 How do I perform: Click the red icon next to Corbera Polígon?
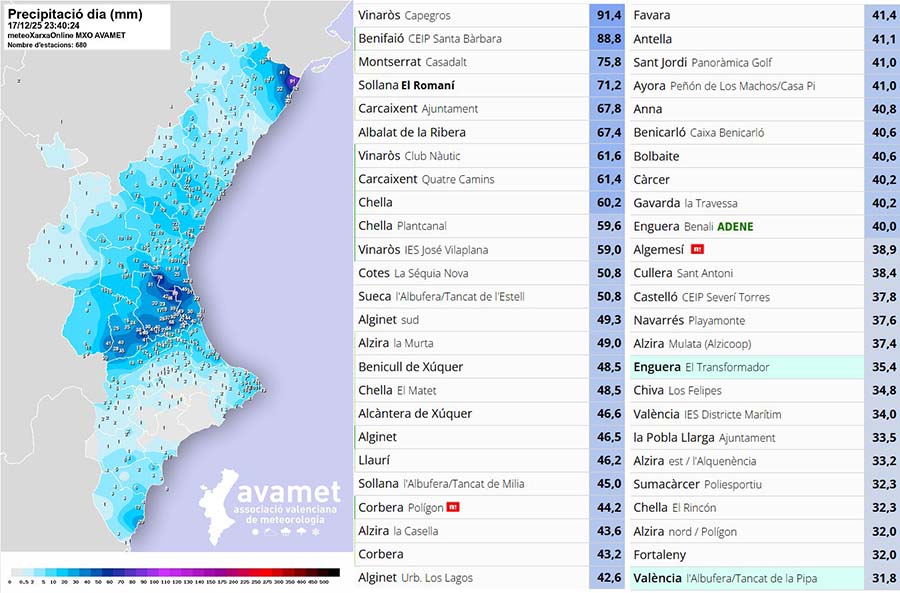tap(452, 508)
